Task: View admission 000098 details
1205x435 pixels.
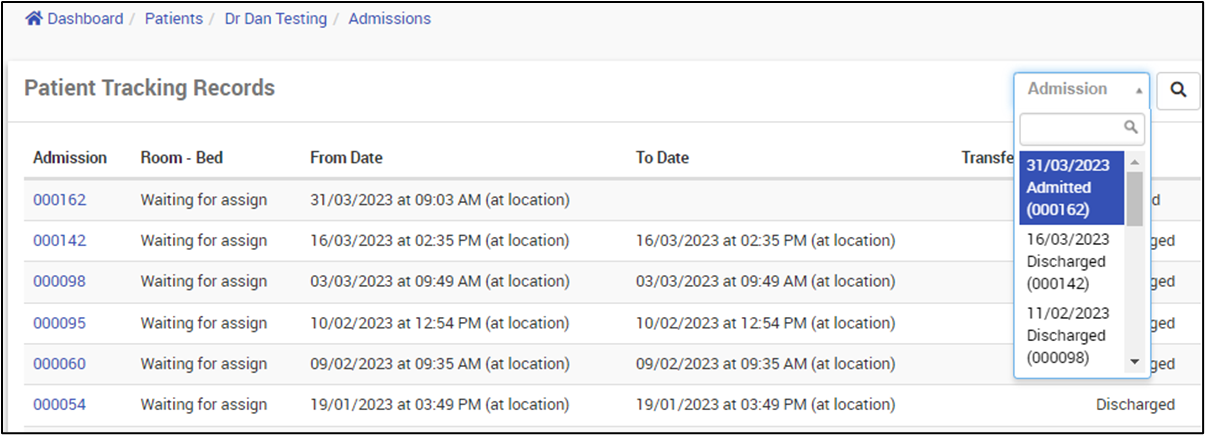Action: [60, 282]
